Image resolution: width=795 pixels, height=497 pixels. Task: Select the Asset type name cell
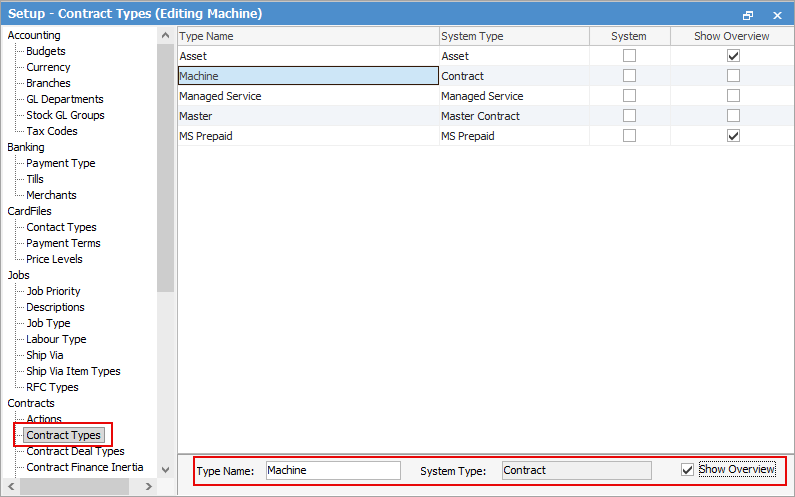point(308,56)
